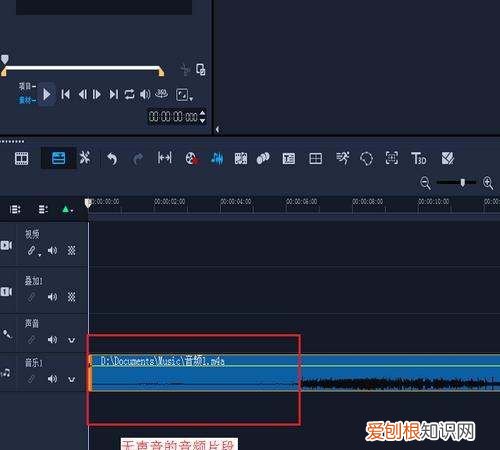
Task: Select the Overlay 1 track icon
Action: click(6, 292)
